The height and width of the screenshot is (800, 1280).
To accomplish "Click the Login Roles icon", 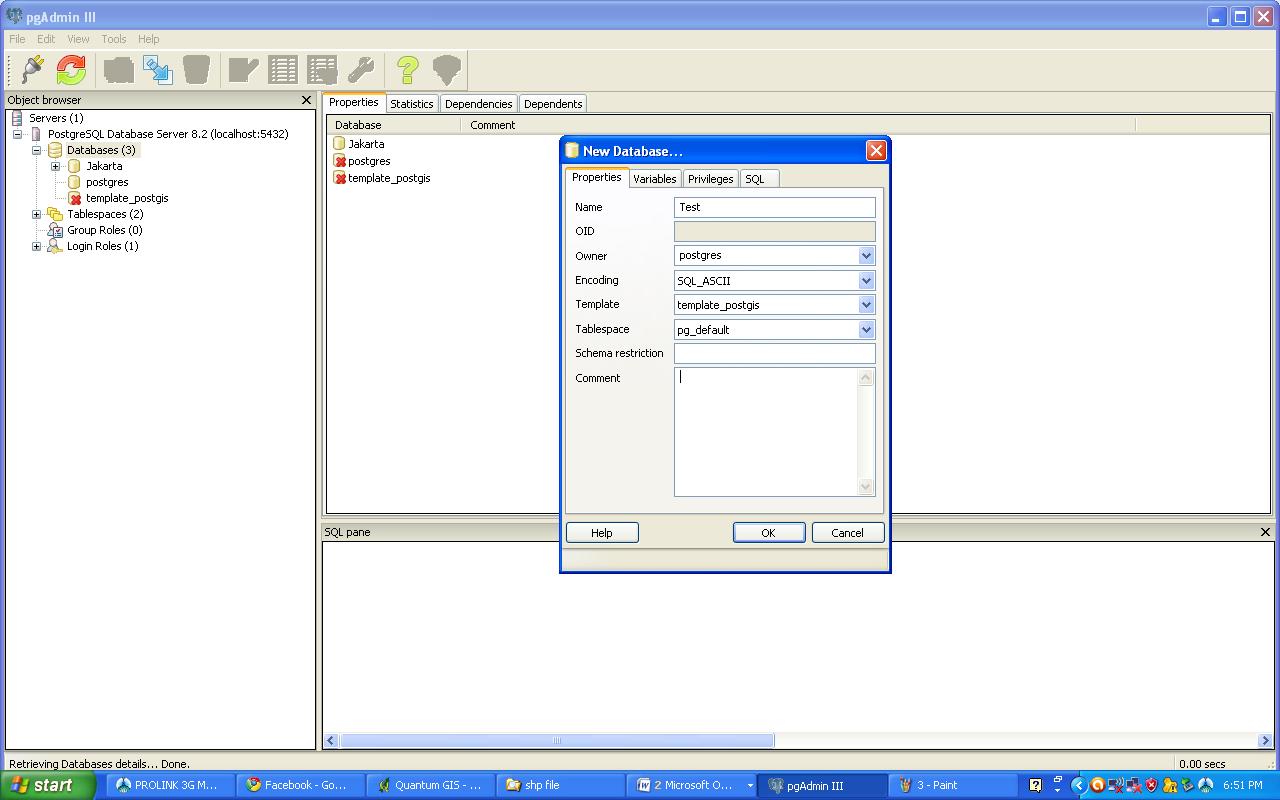I will coord(56,246).
